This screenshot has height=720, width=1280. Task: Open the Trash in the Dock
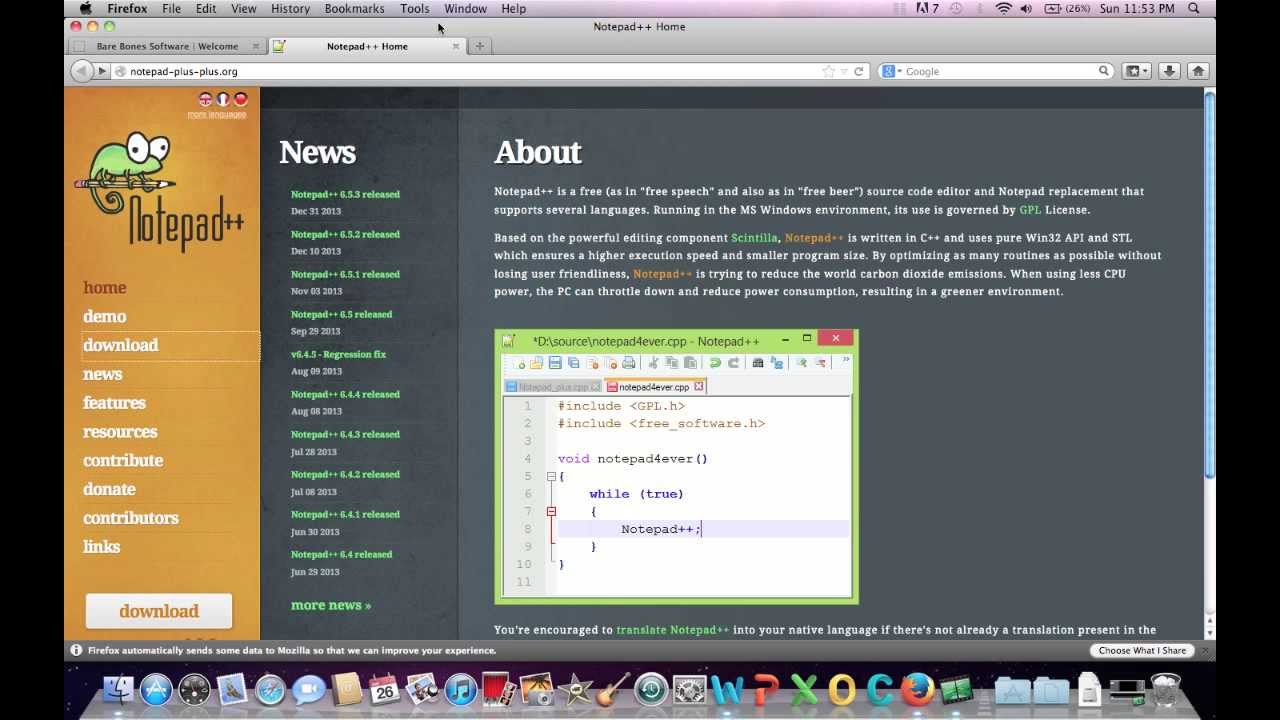click(x=1164, y=690)
